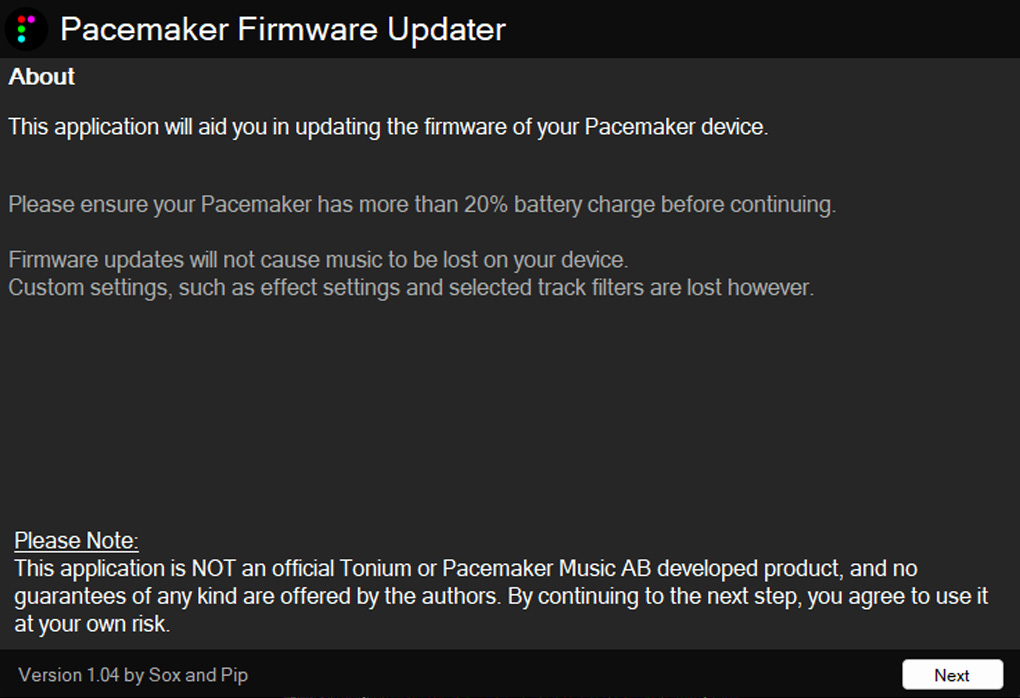The width and height of the screenshot is (1020, 698).
Task: Click the 'guarantees of any kind' disclaimer line
Action: click(x=501, y=596)
